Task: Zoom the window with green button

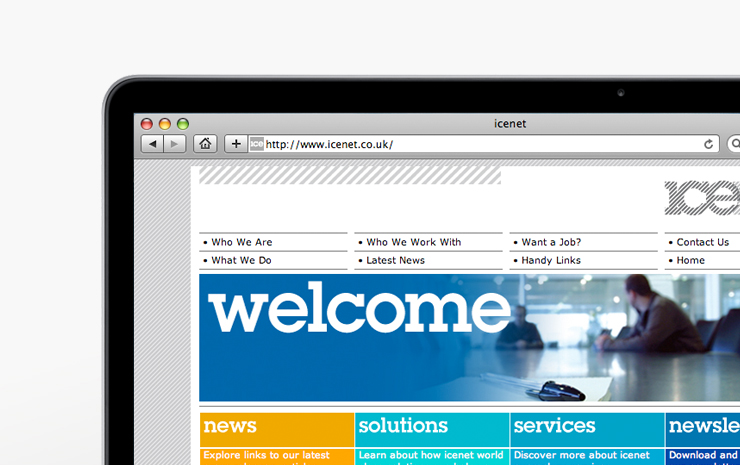Action: tap(183, 124)
